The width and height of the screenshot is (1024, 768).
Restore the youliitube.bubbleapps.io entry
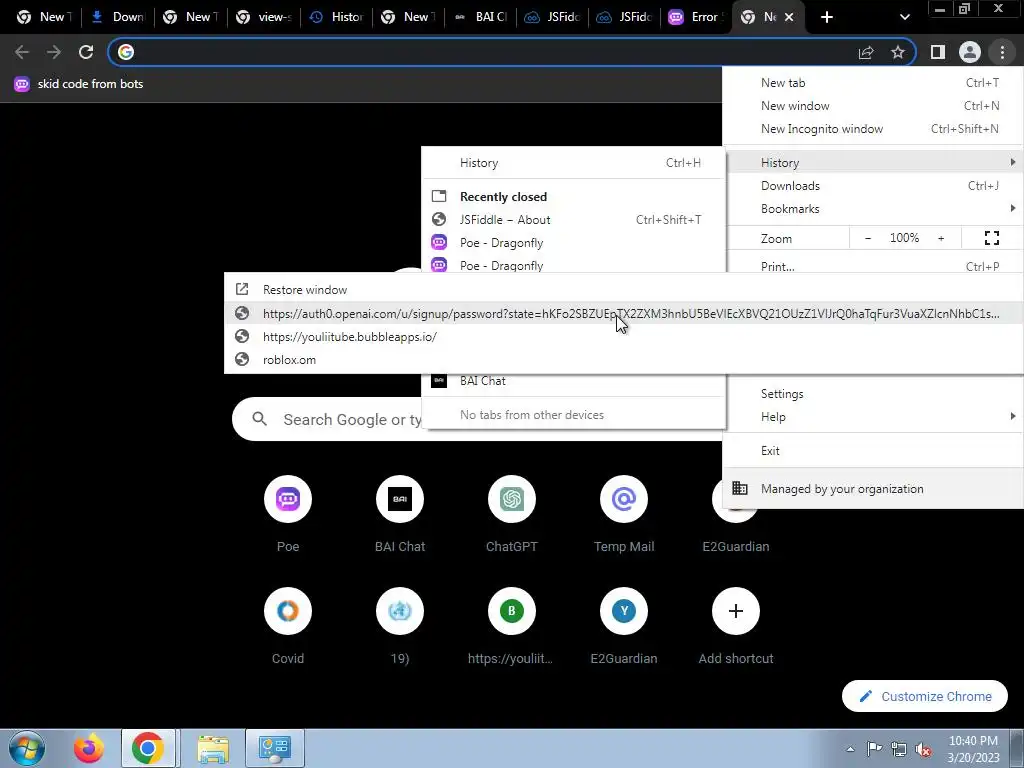coord(624,336)
